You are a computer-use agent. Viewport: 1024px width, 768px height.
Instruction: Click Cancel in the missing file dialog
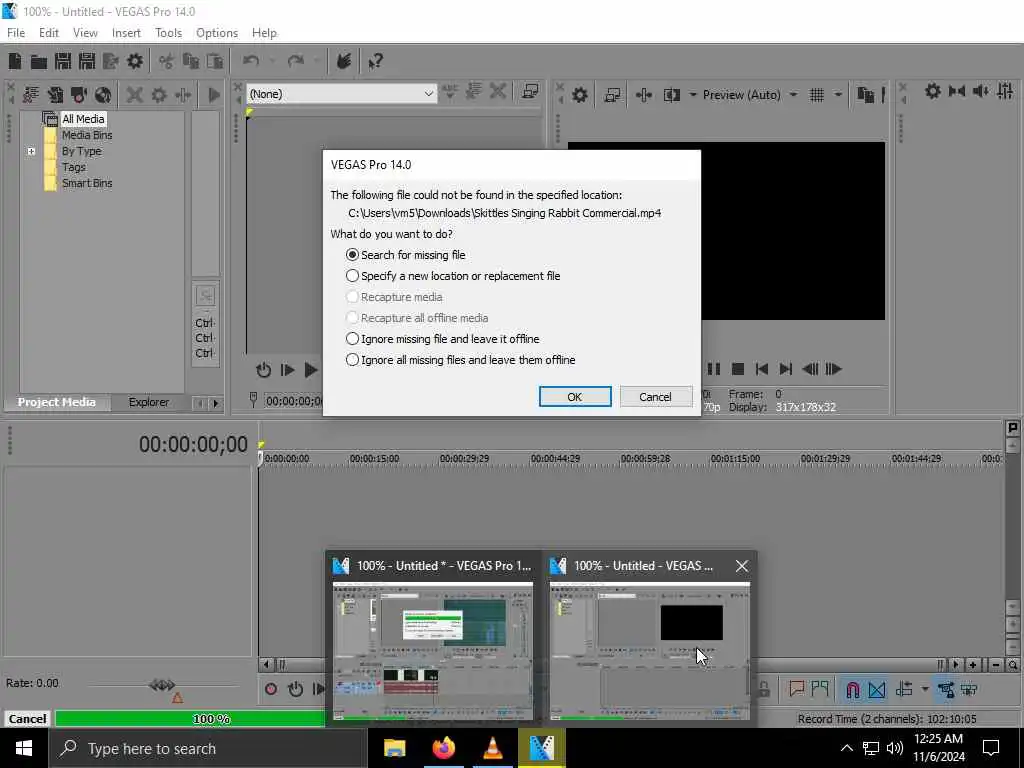point(655,396)
